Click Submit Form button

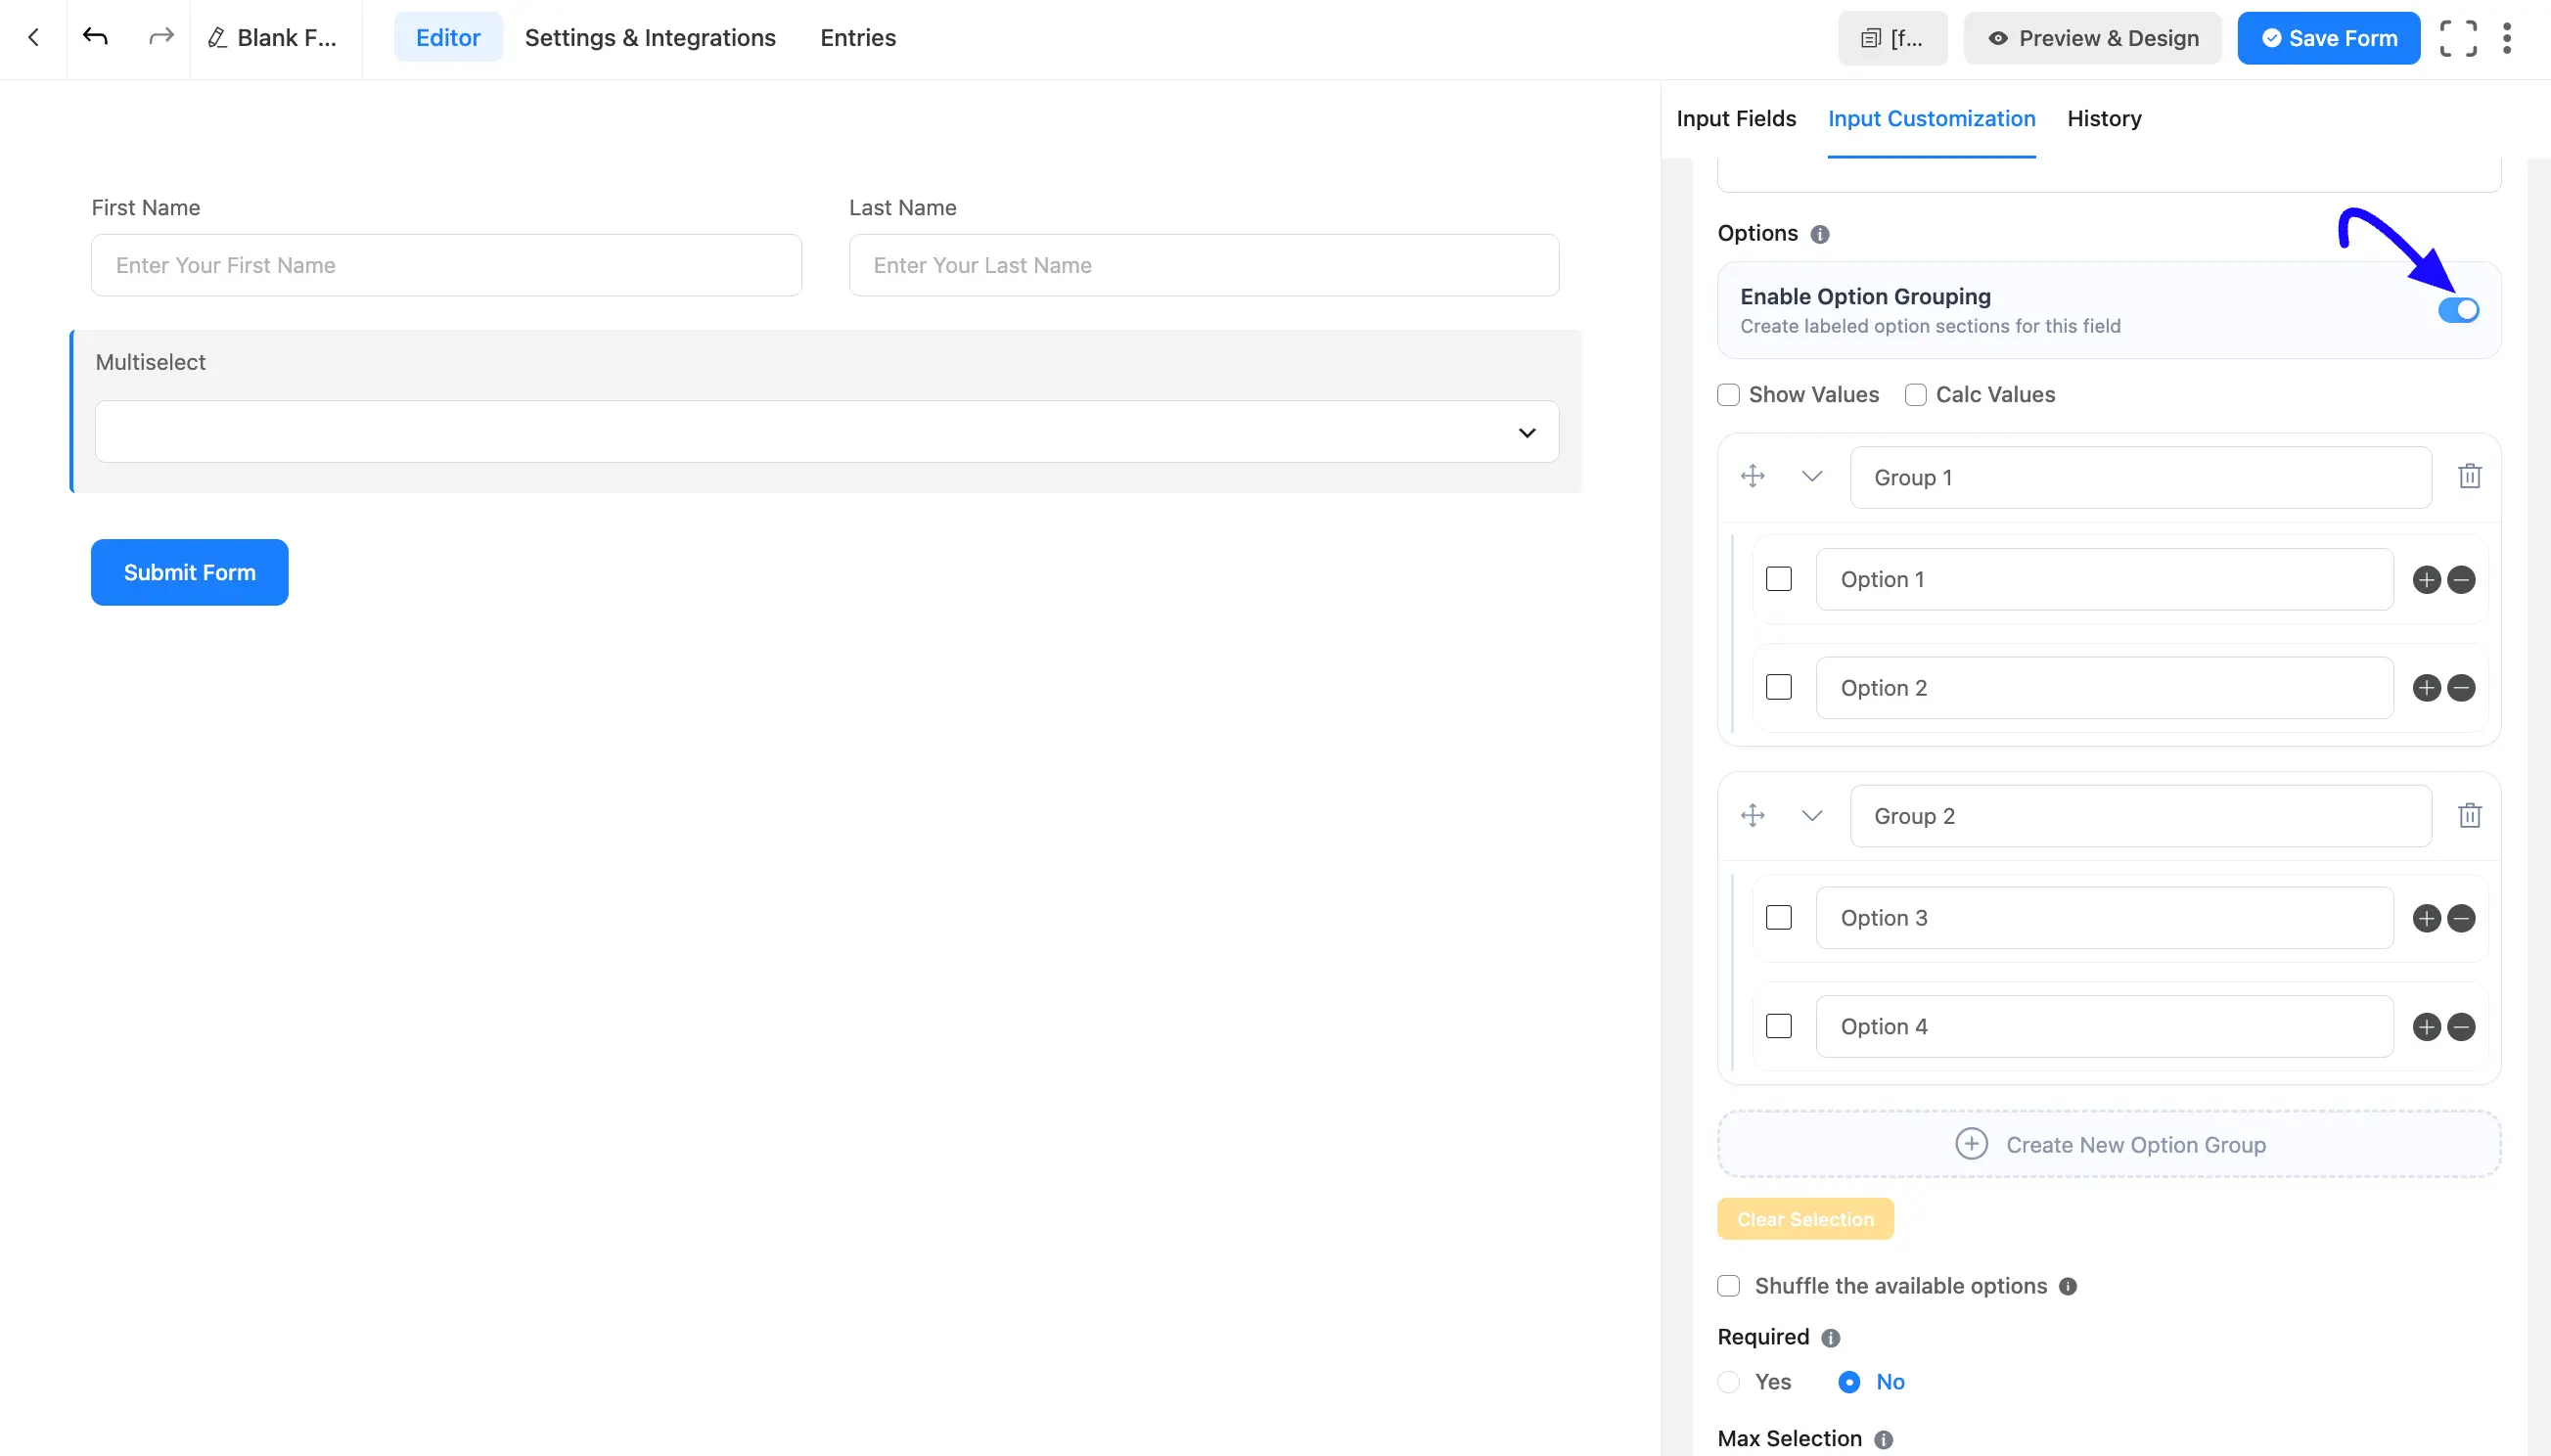tap(189, 572)
